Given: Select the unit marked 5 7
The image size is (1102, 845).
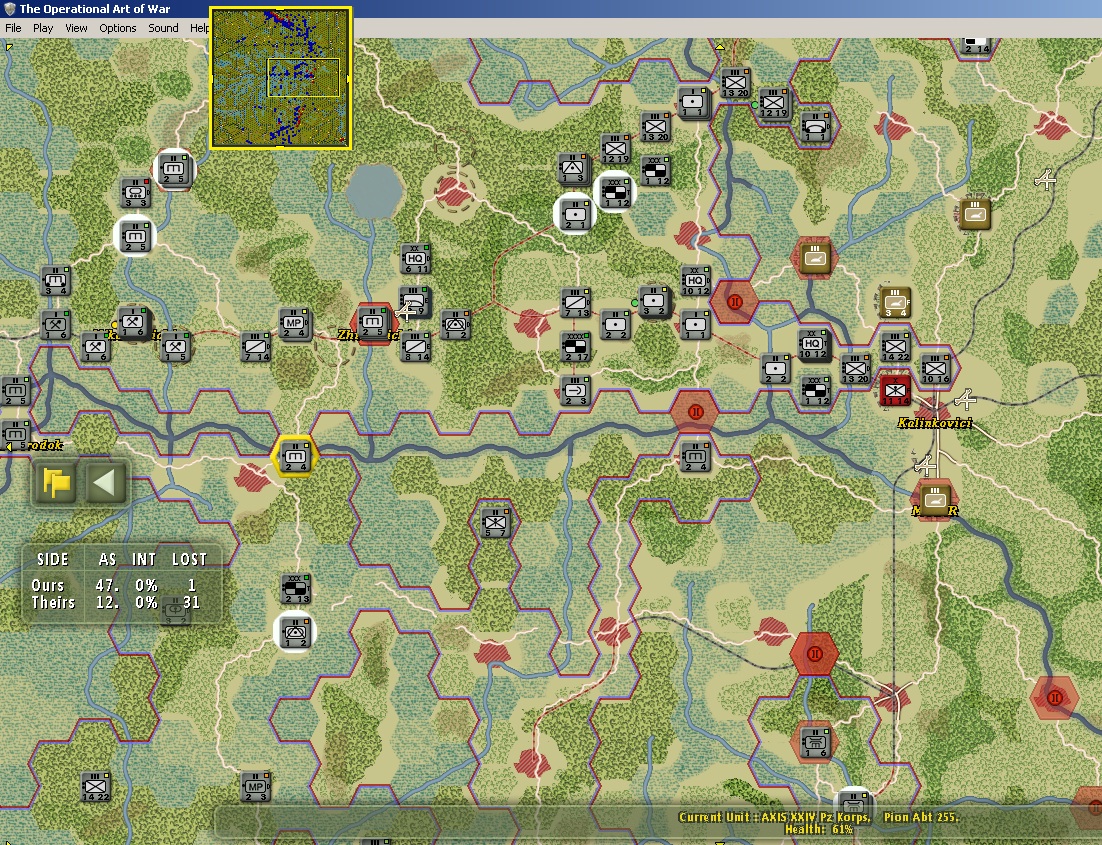Looking at the screenshot, I should click(495, 523).
